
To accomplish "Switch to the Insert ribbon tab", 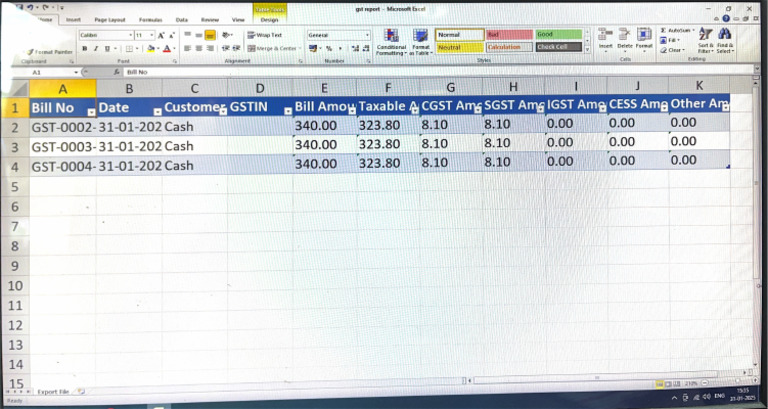I will point(73,20).
